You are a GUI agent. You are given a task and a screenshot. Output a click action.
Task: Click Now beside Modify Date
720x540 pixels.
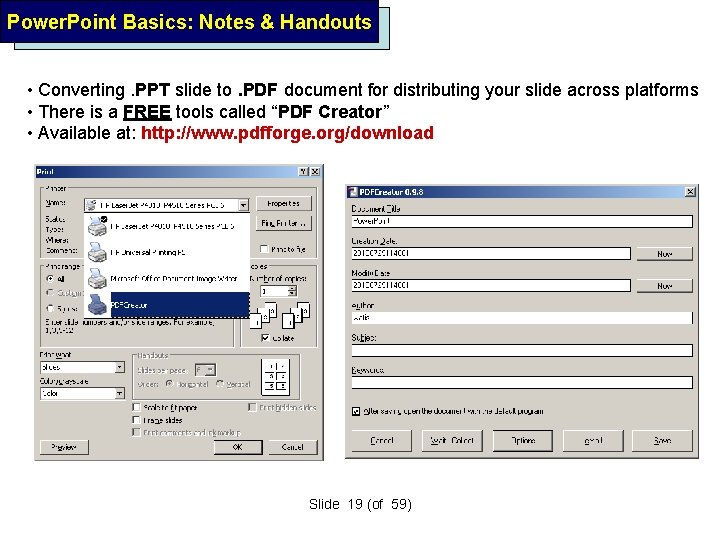coord(664,286)
